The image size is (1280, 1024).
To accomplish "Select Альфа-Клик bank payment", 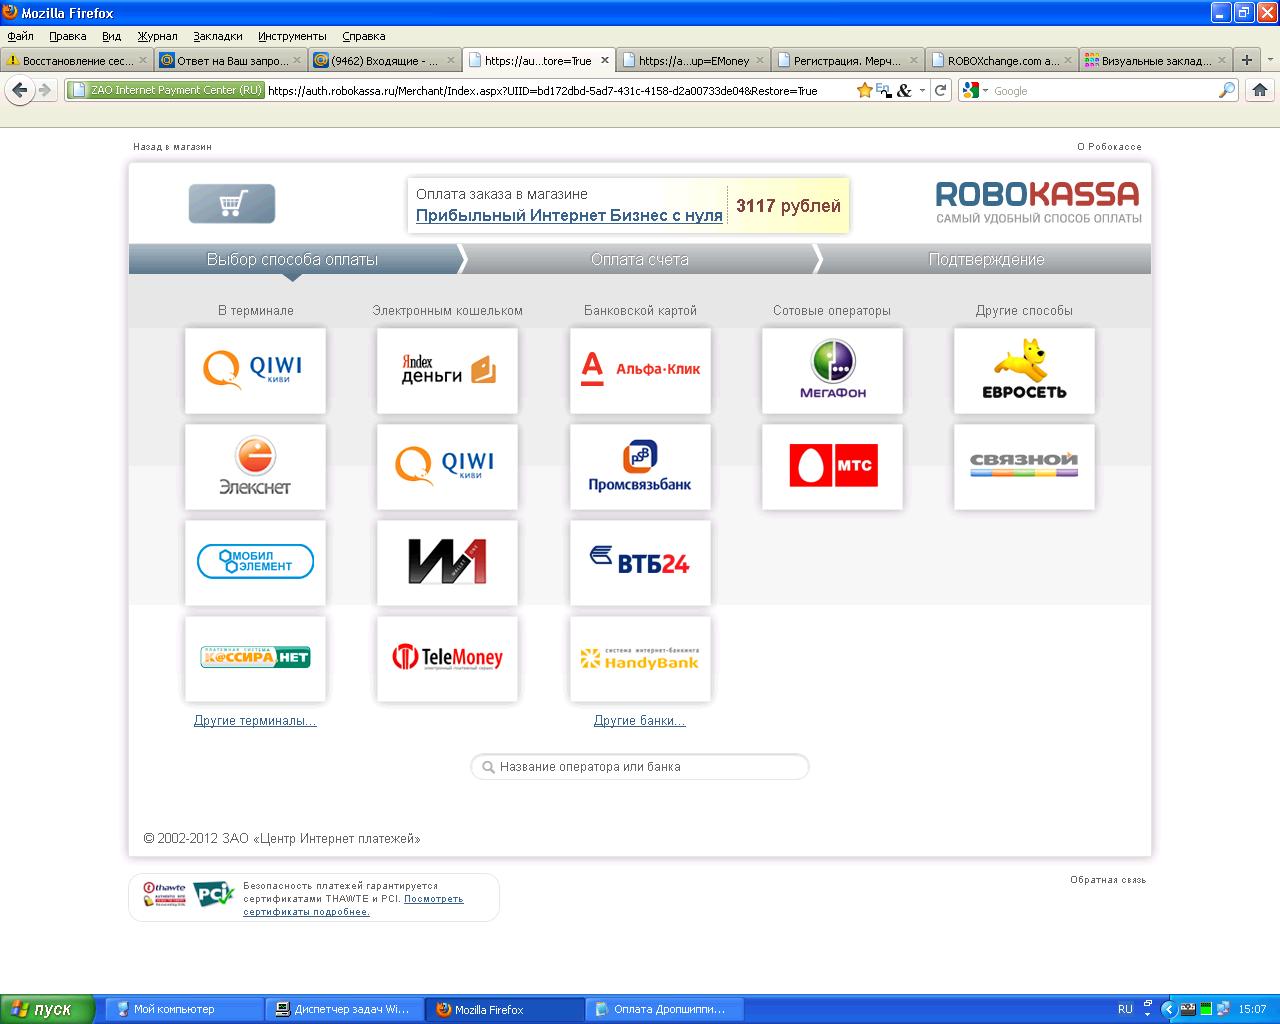I will click(x=640, y=370).
